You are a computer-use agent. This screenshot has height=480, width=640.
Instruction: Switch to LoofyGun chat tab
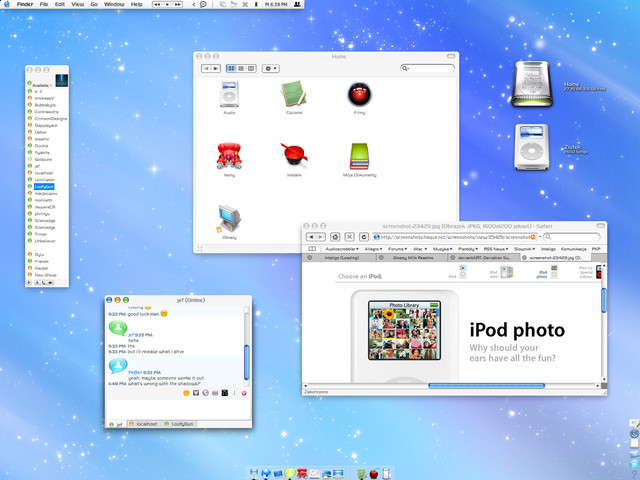180,424
